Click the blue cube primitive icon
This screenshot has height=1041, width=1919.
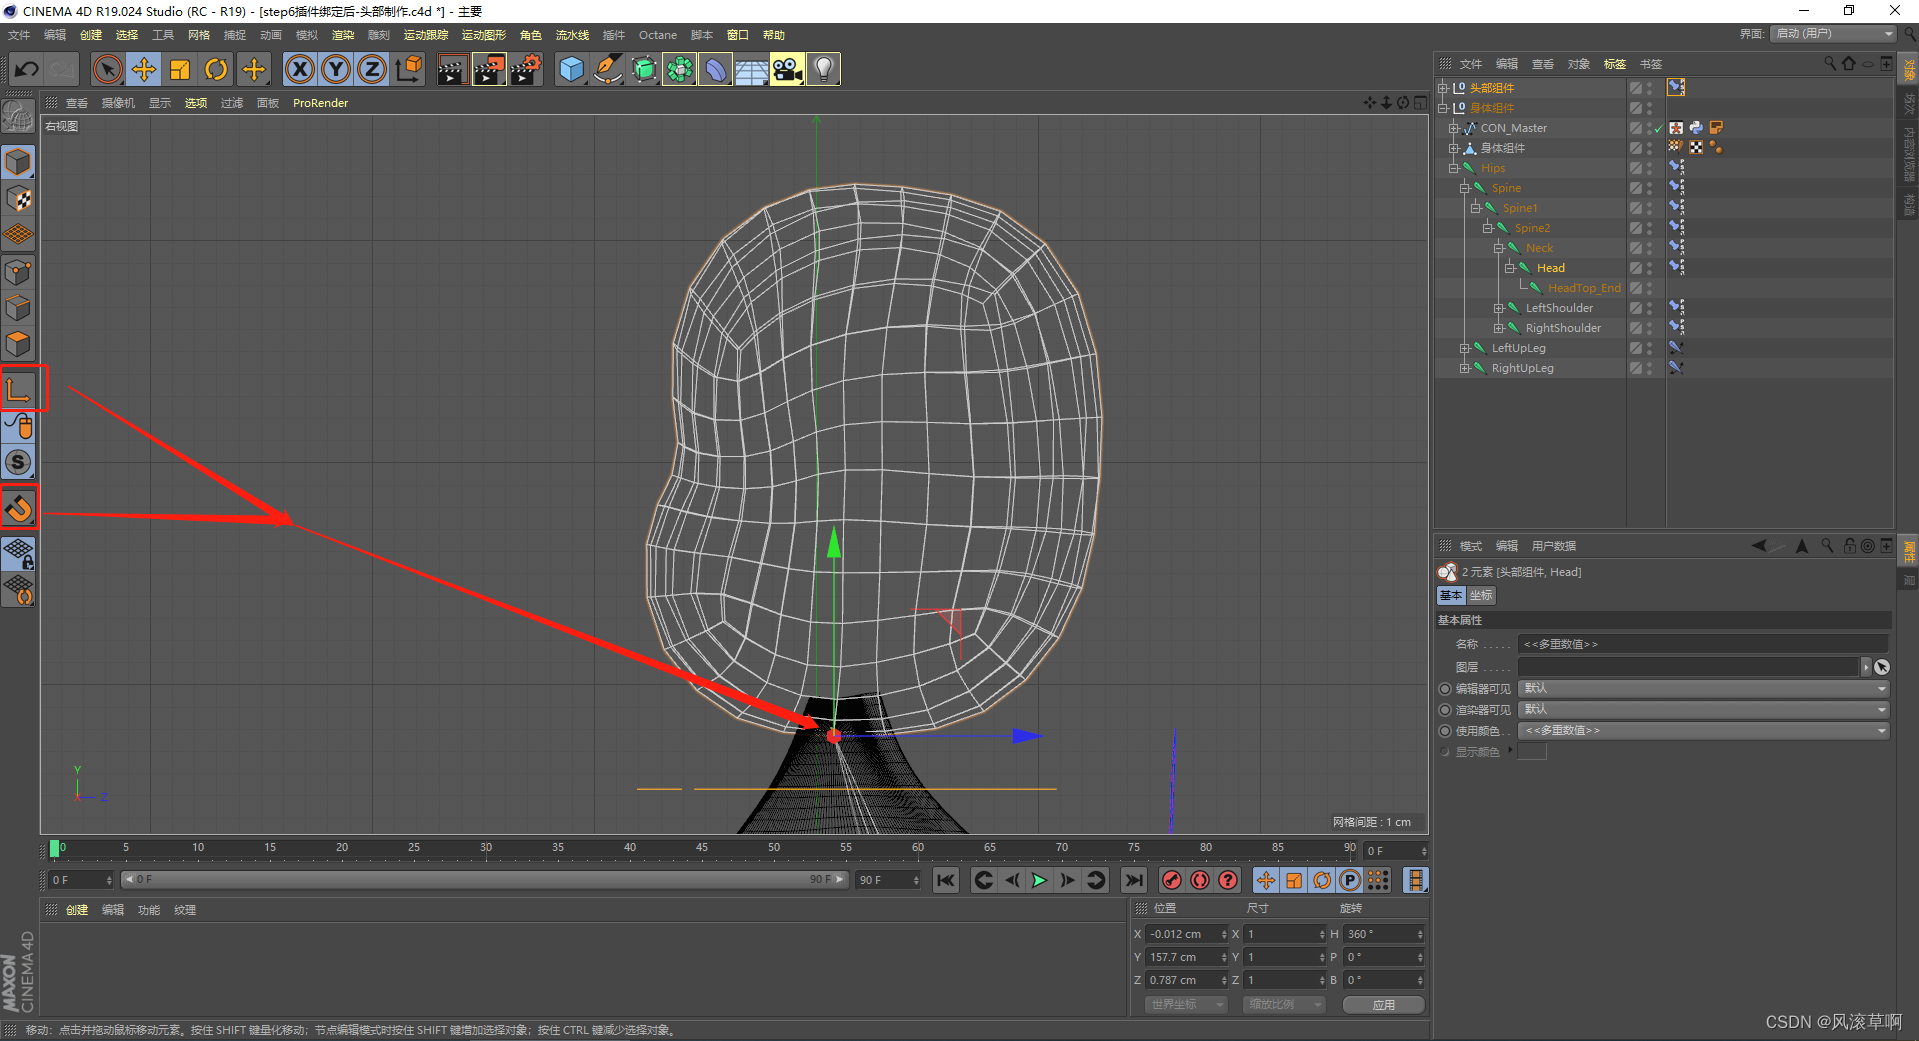(x=572, y=68)
